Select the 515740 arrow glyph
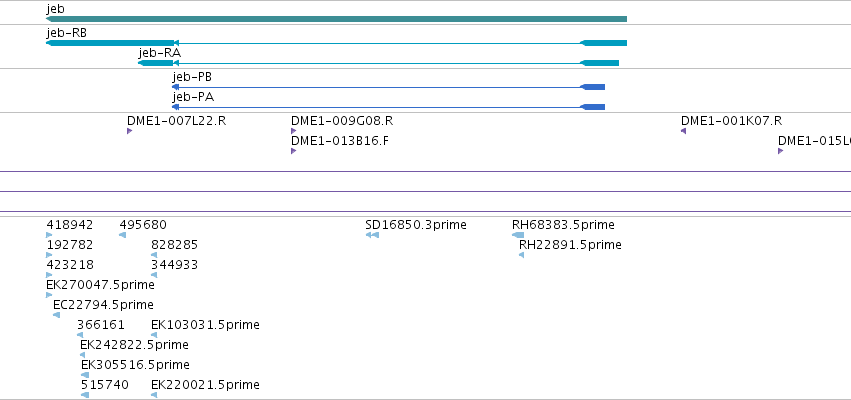Image resolution: width=851 pixels, height=400 pixels. coord(85,395)
